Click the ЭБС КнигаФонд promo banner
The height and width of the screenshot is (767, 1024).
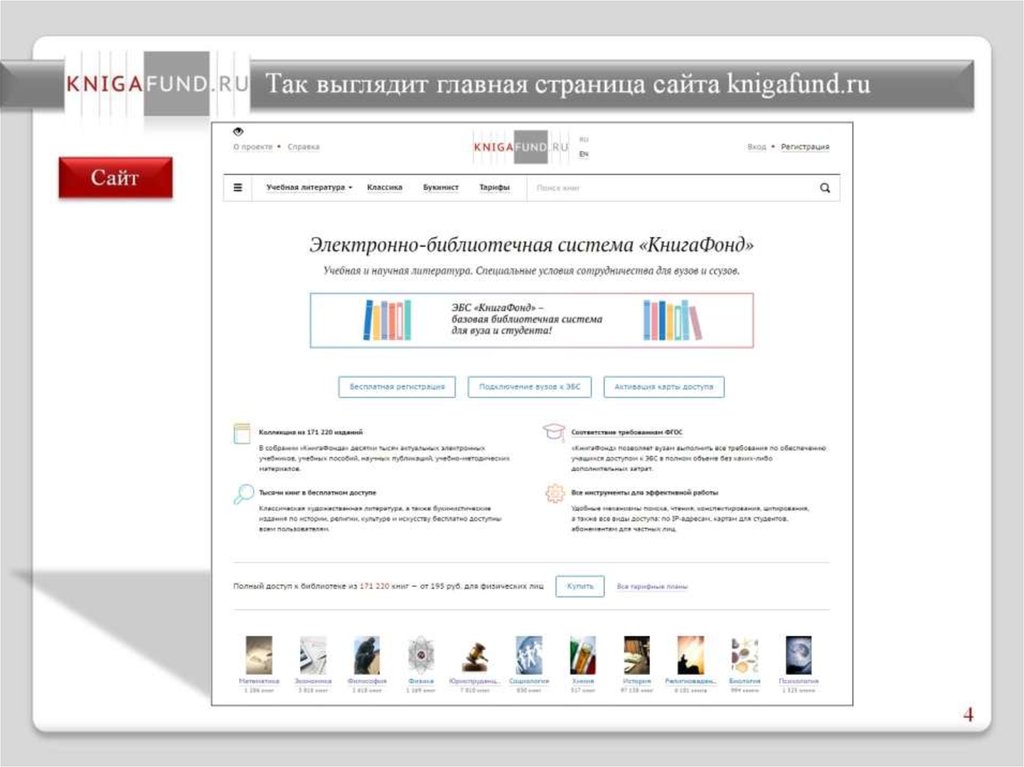(532, 320)
